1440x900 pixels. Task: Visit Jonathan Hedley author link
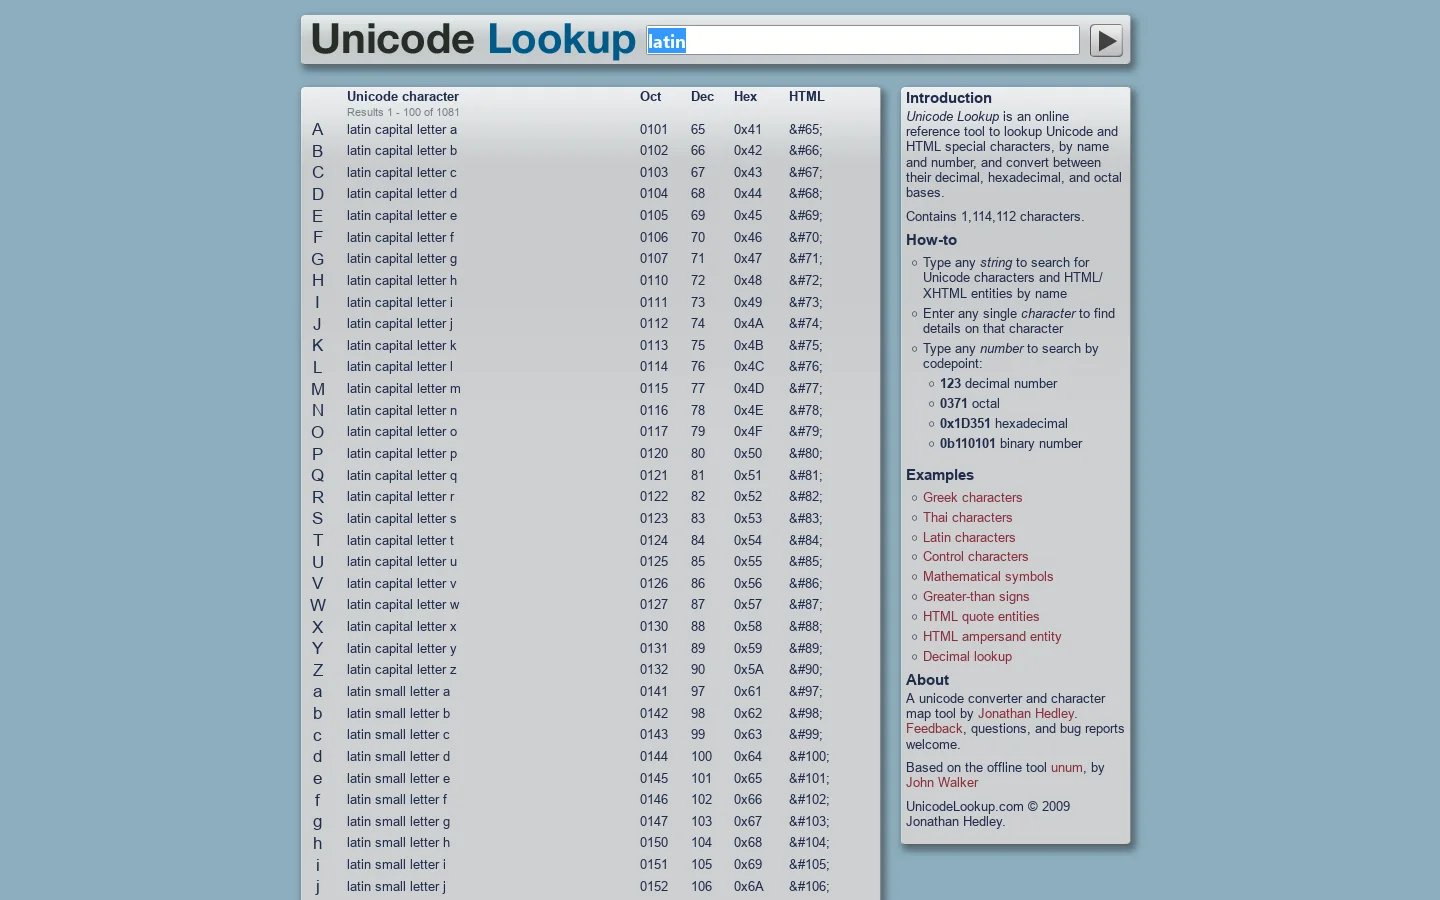tap(1026, 713)
